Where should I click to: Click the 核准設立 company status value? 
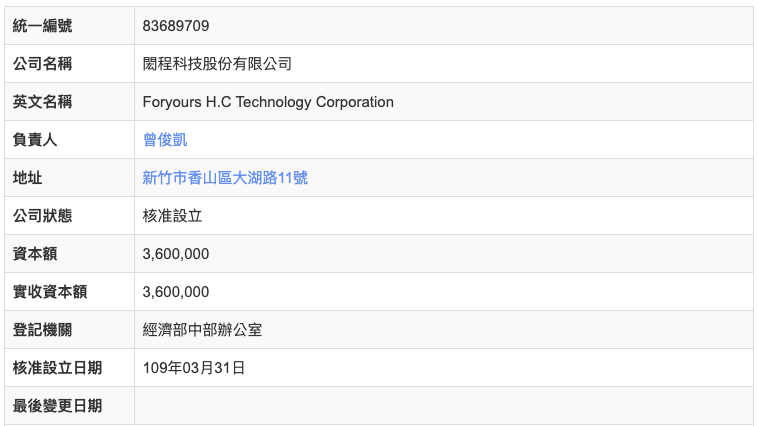[x=173, y=216]
